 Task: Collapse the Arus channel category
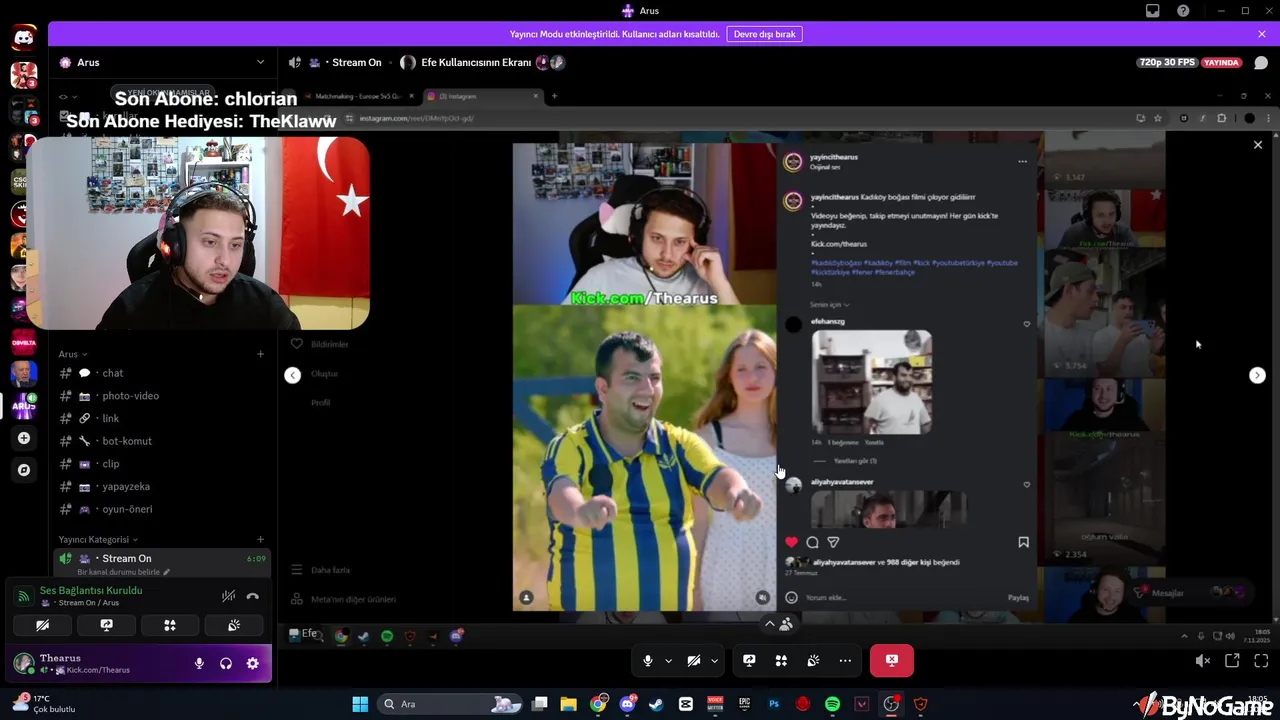[x=72, y=354]
